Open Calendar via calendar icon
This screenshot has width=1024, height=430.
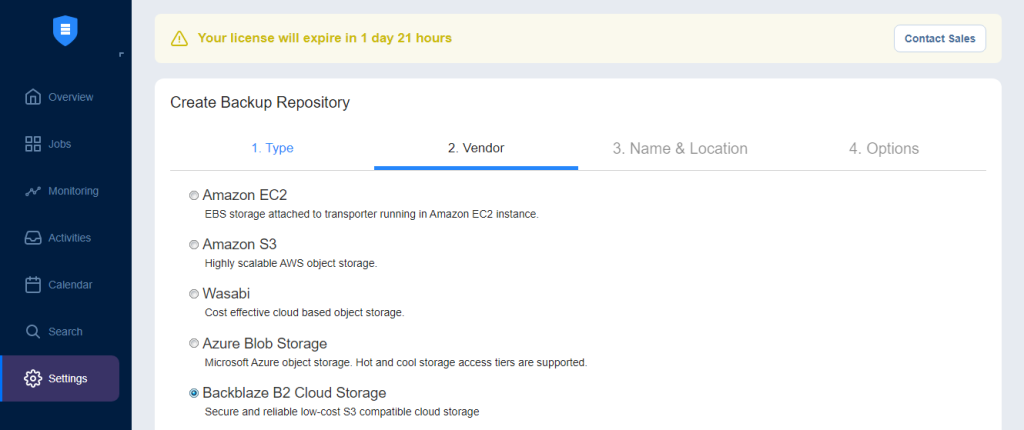33,285
